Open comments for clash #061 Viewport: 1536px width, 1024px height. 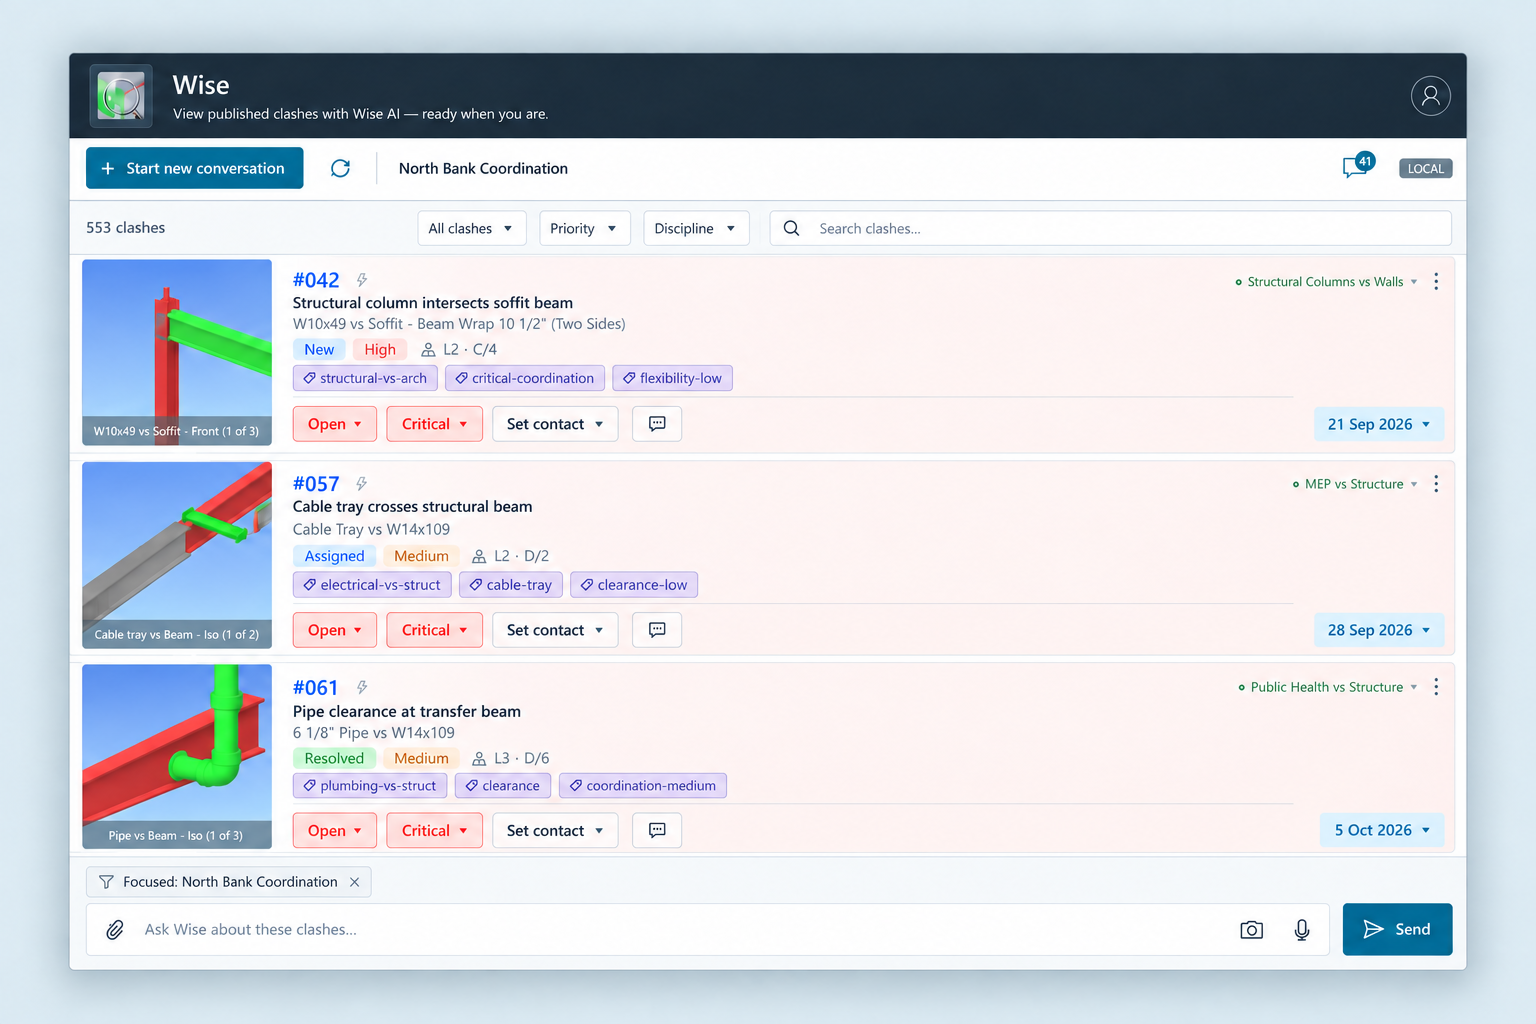657,830
